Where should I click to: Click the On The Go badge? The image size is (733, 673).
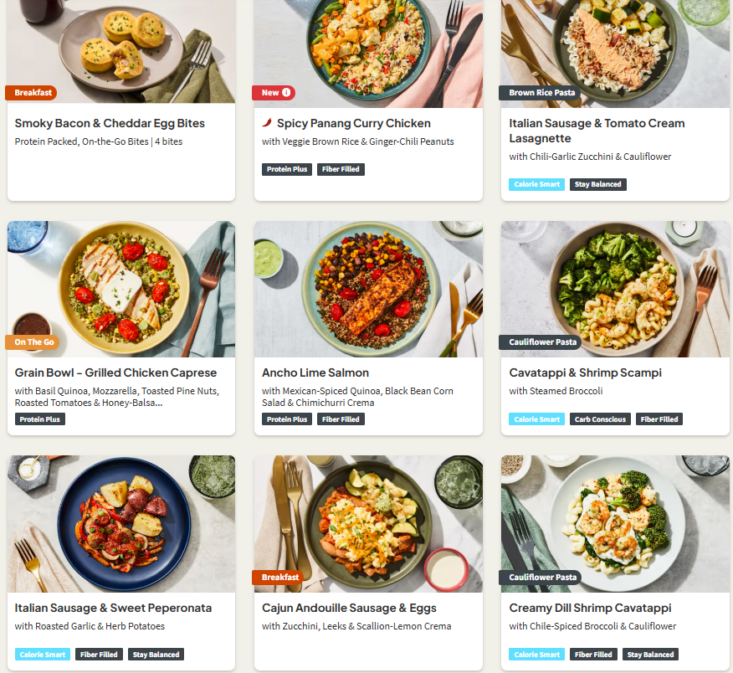tap(33, 342)
